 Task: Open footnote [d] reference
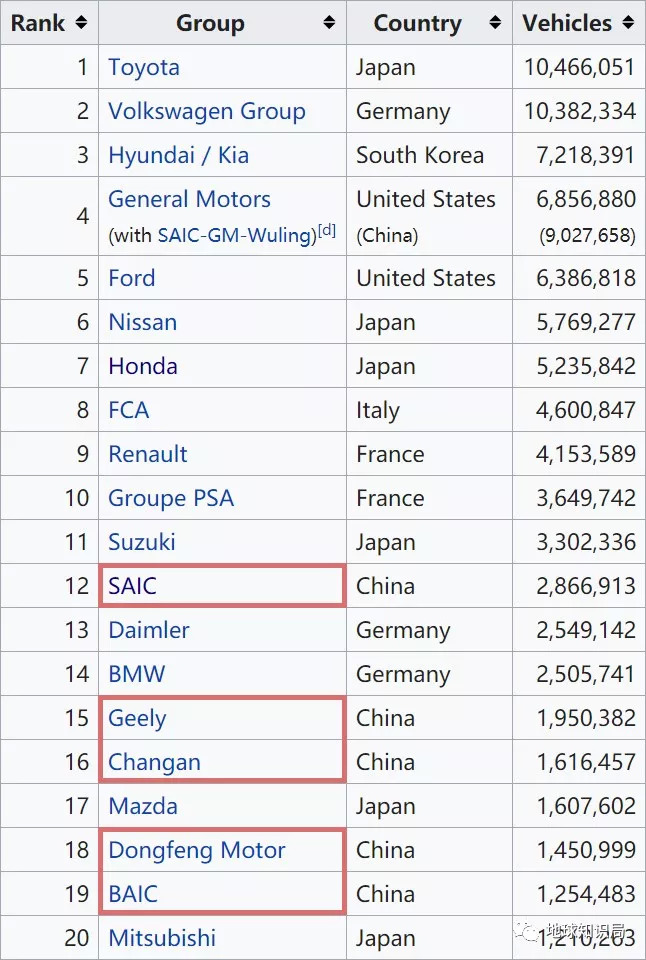pyautogui.click(x=327, y=232)
